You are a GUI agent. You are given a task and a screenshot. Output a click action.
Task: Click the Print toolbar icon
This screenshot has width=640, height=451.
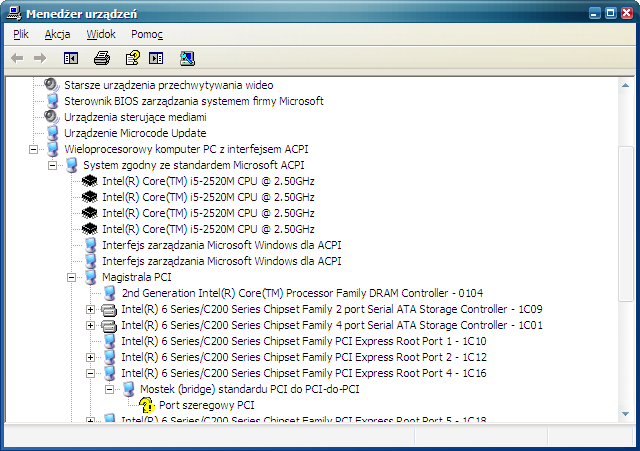(102, 58)
